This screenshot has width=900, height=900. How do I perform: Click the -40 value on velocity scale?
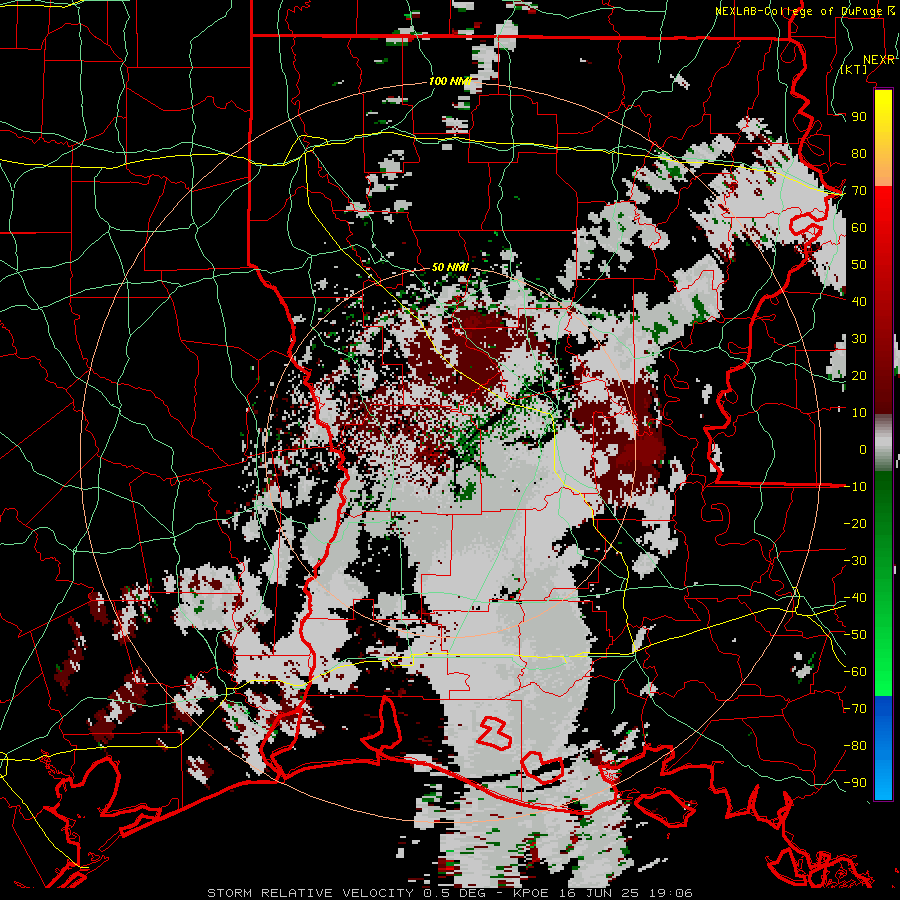click(x=855, y=598)
